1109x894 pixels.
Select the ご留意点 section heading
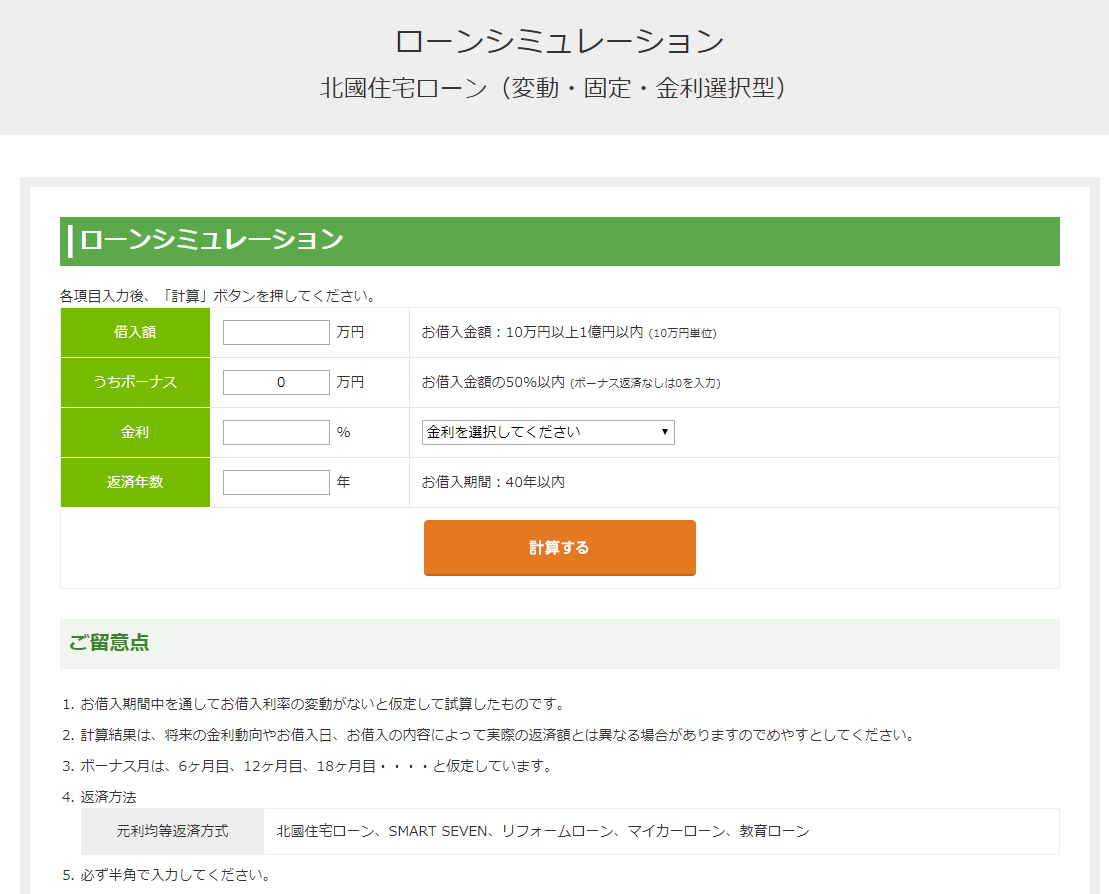click(109, 643)
